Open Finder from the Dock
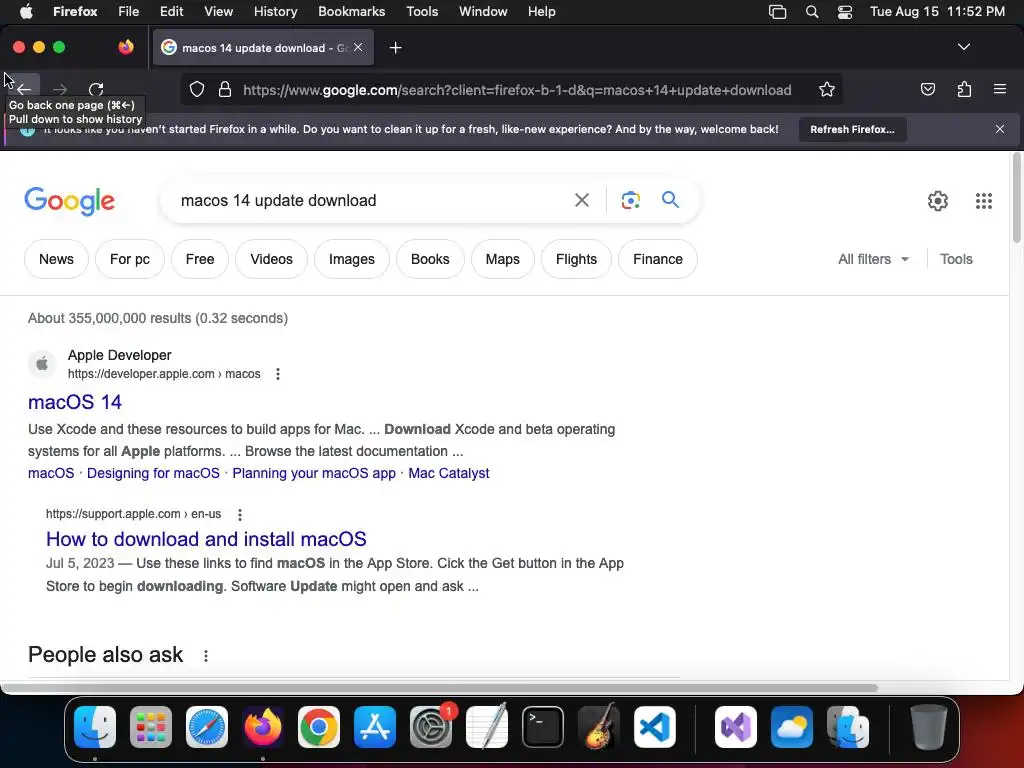 [x=95, y=727]
